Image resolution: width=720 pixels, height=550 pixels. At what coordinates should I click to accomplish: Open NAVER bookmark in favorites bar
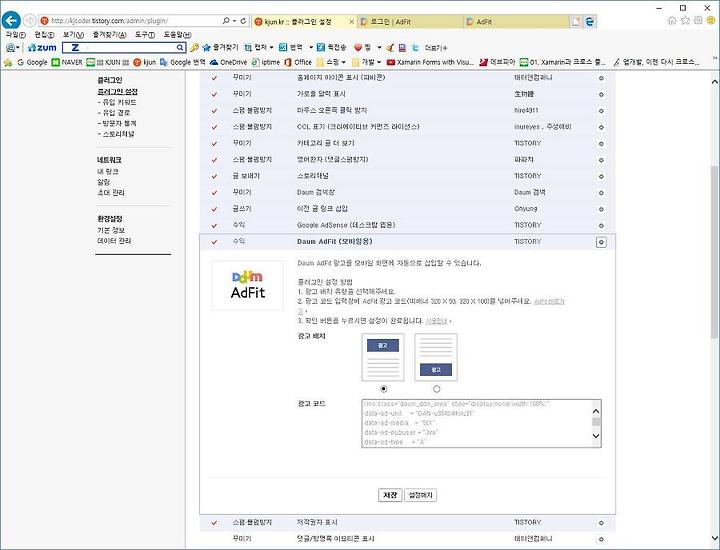(x=67, y=62)
